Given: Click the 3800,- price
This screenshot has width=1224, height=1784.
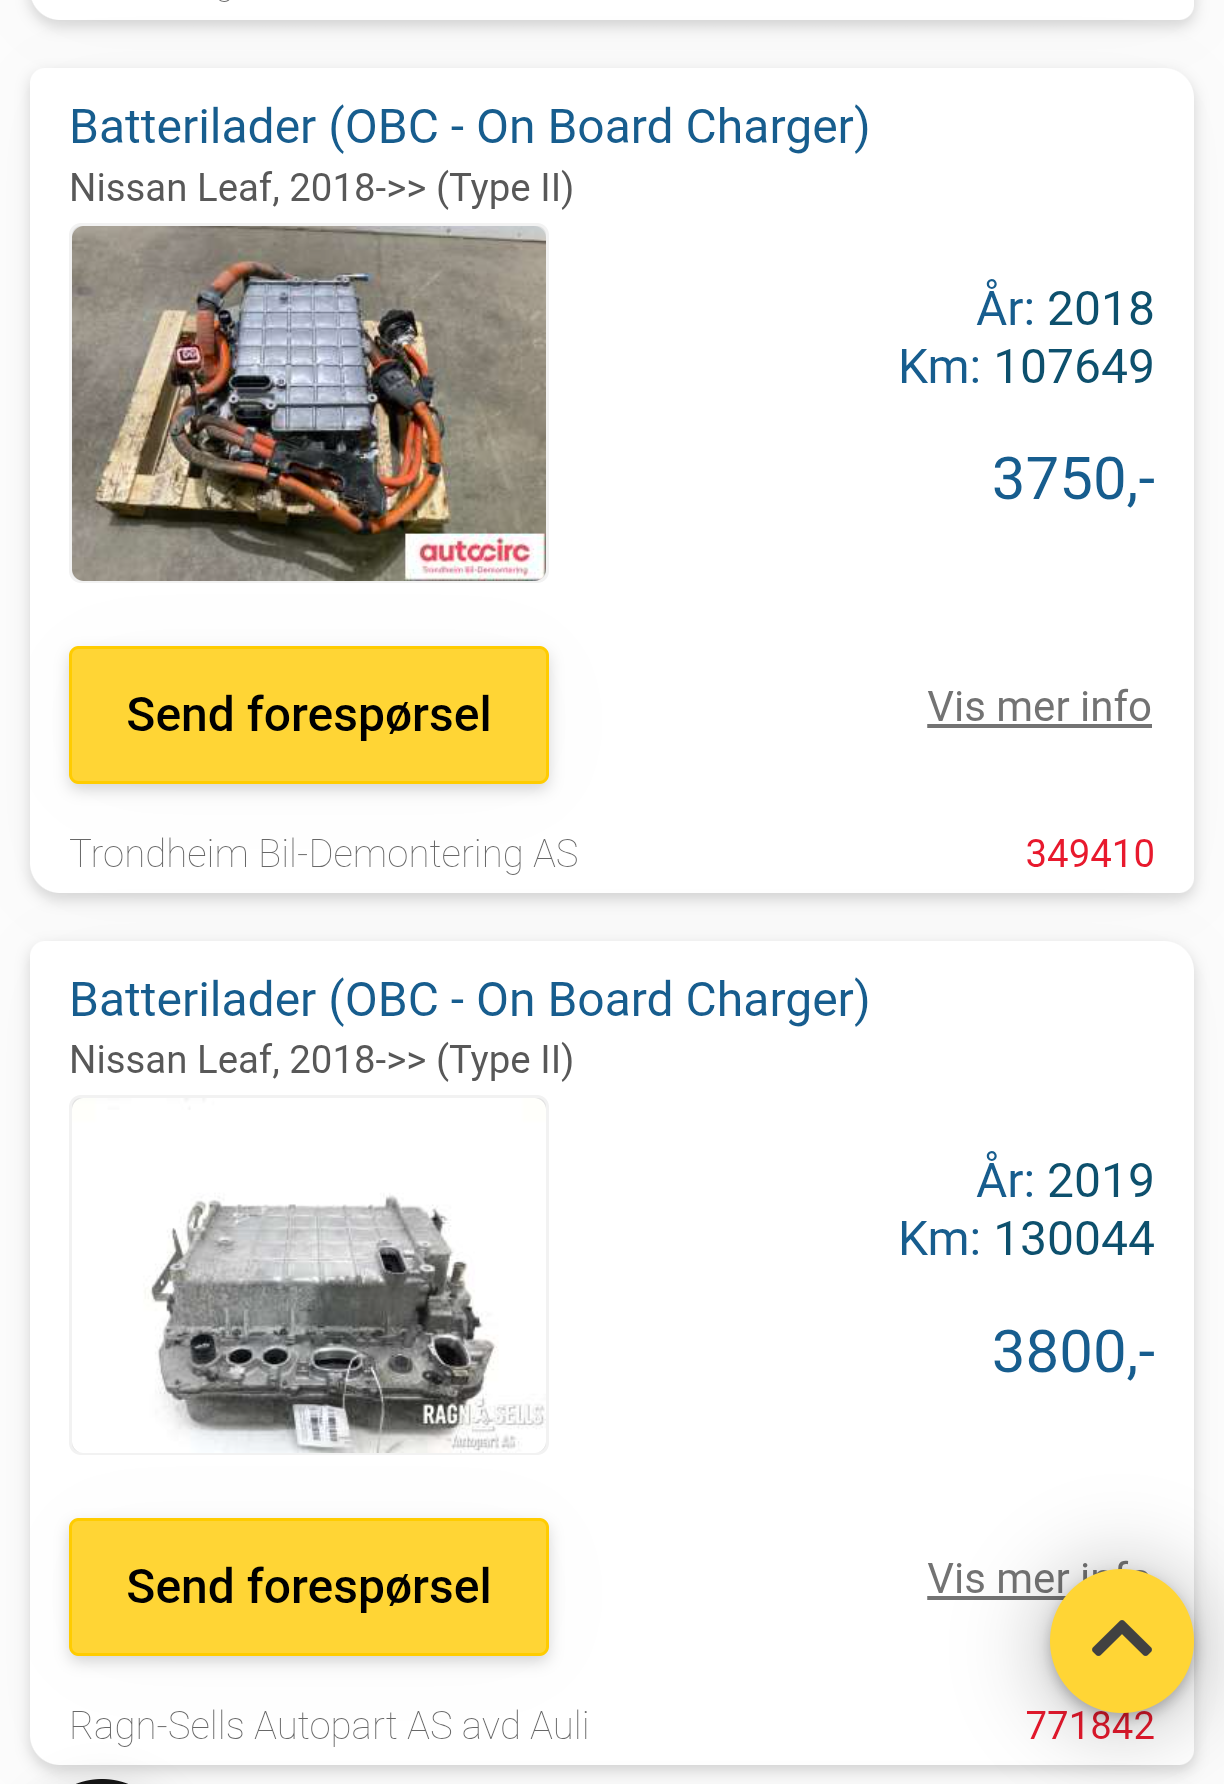Looking at the screenshot, I should pos(1073,1352).
